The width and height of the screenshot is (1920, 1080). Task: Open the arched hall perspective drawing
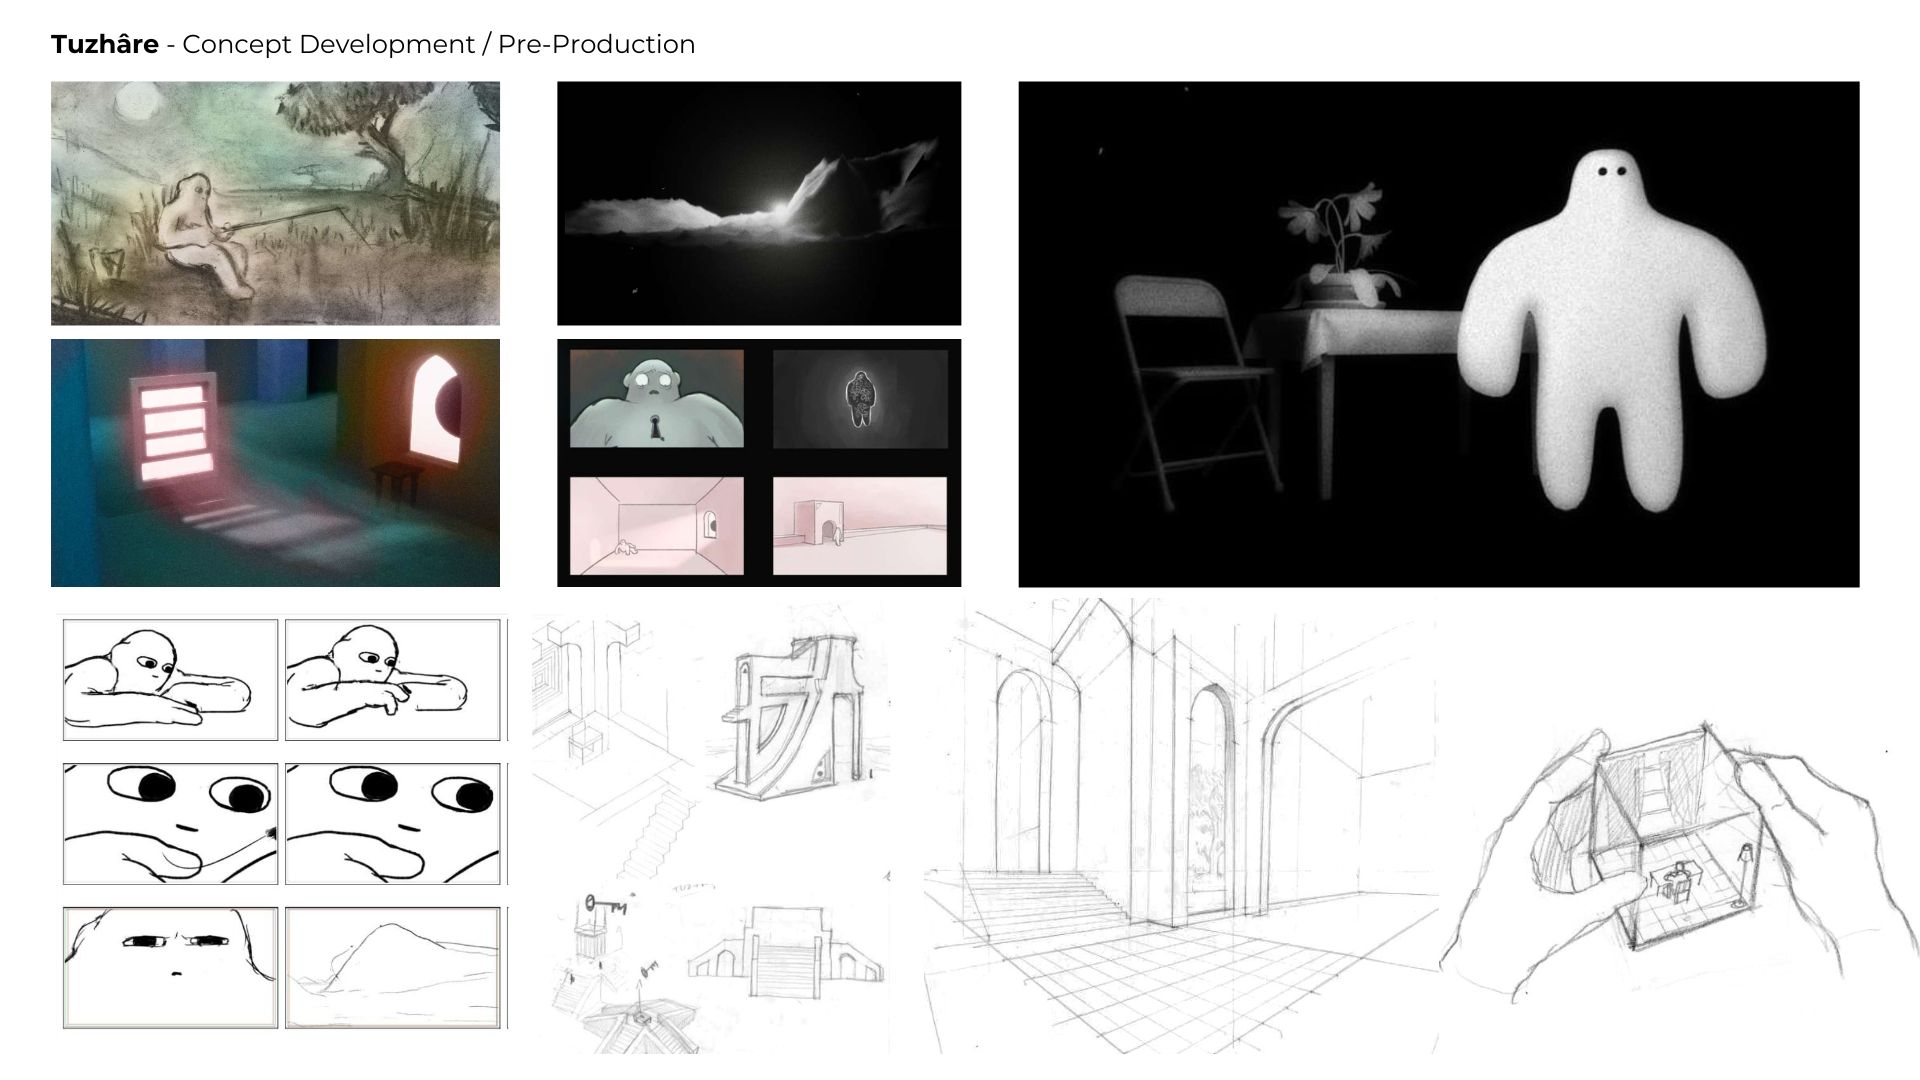click(x=1180, y=826)
